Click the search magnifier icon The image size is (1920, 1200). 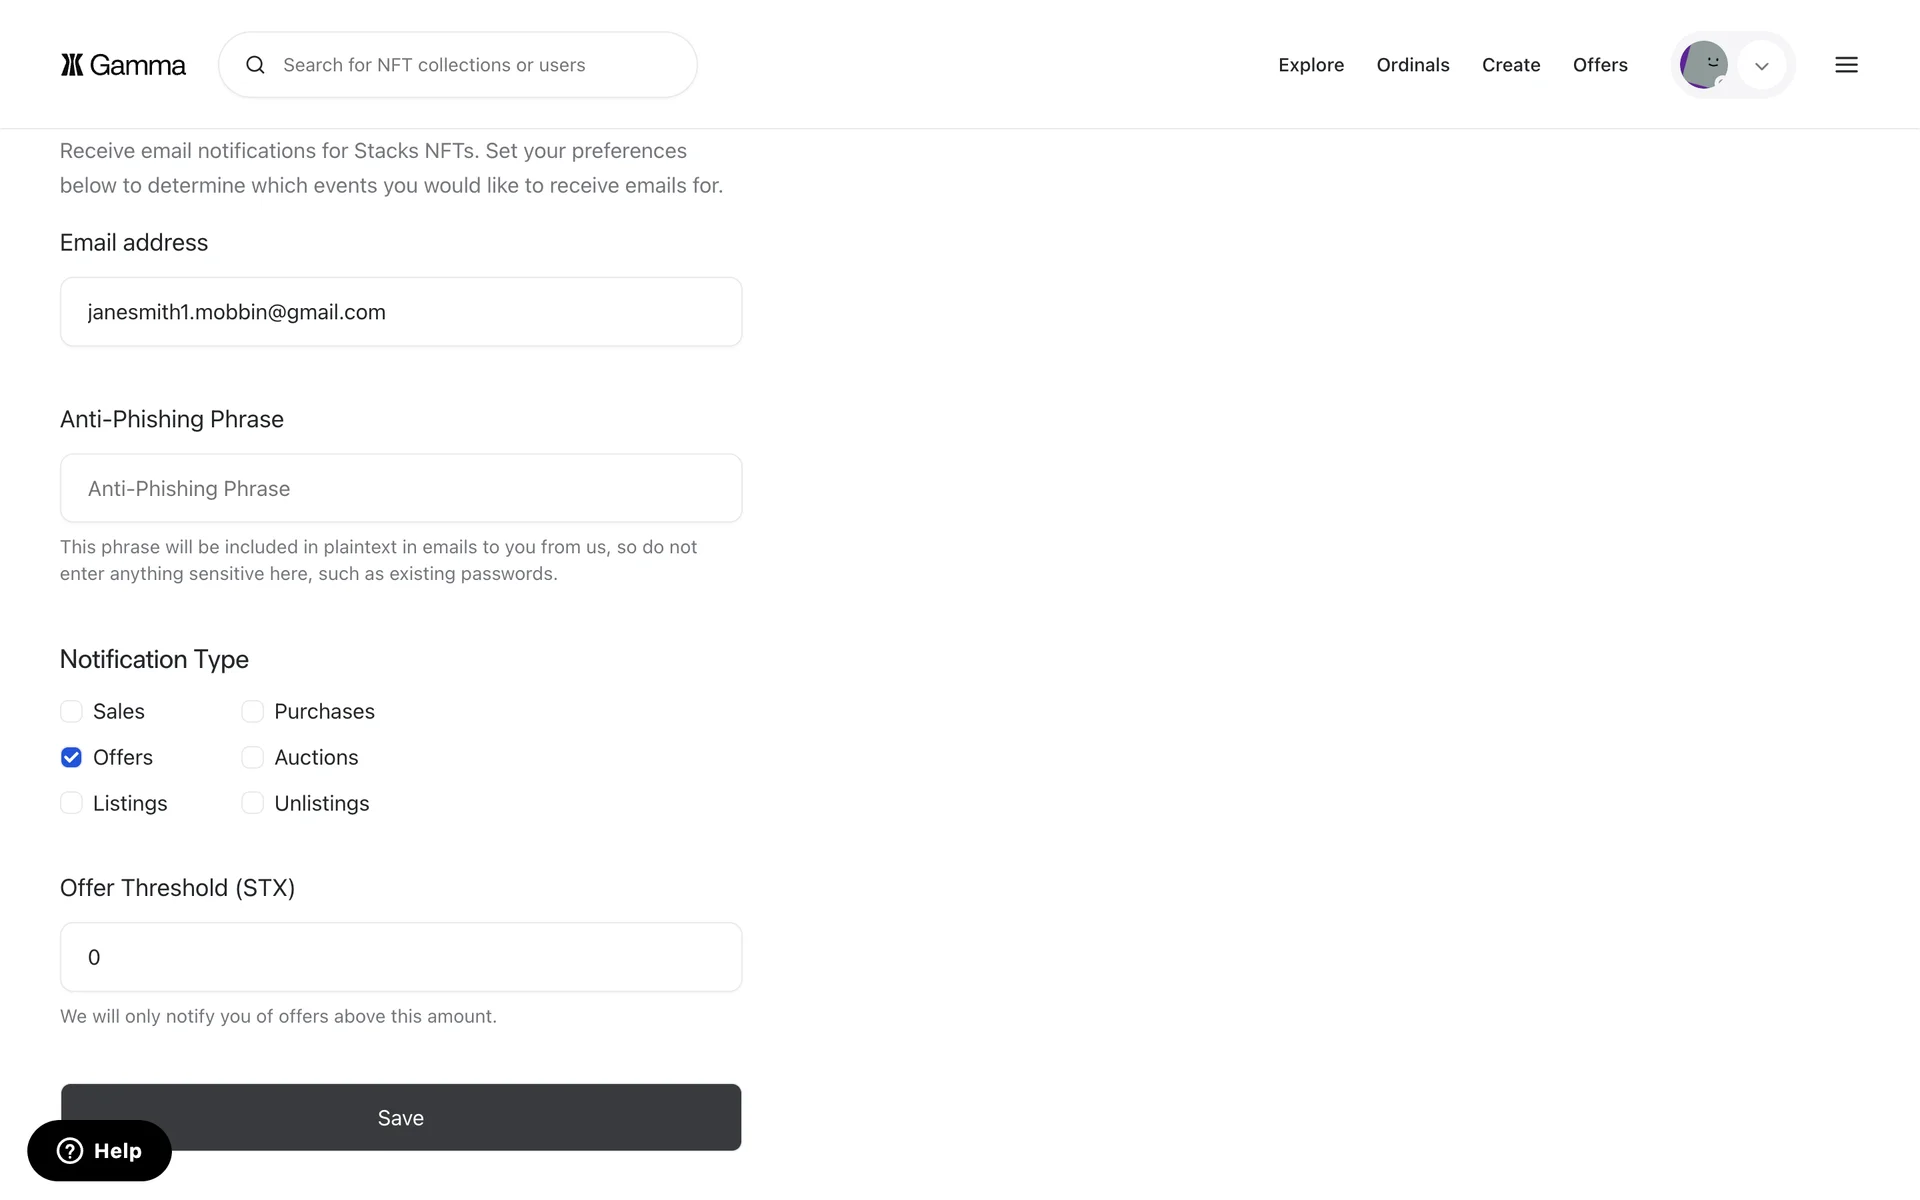[x=256, y=65]
